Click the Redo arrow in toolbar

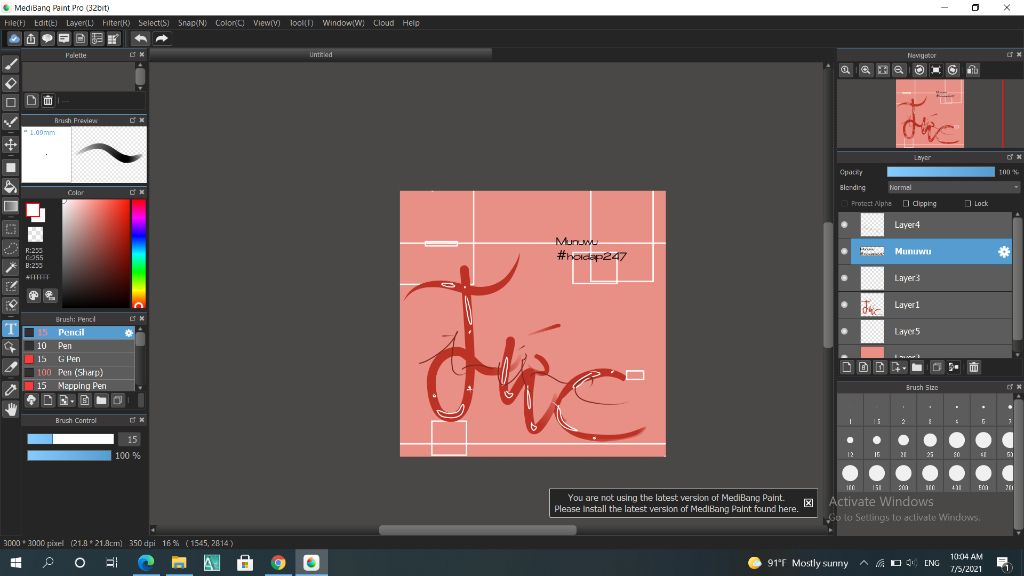click(x=161, y=39)
